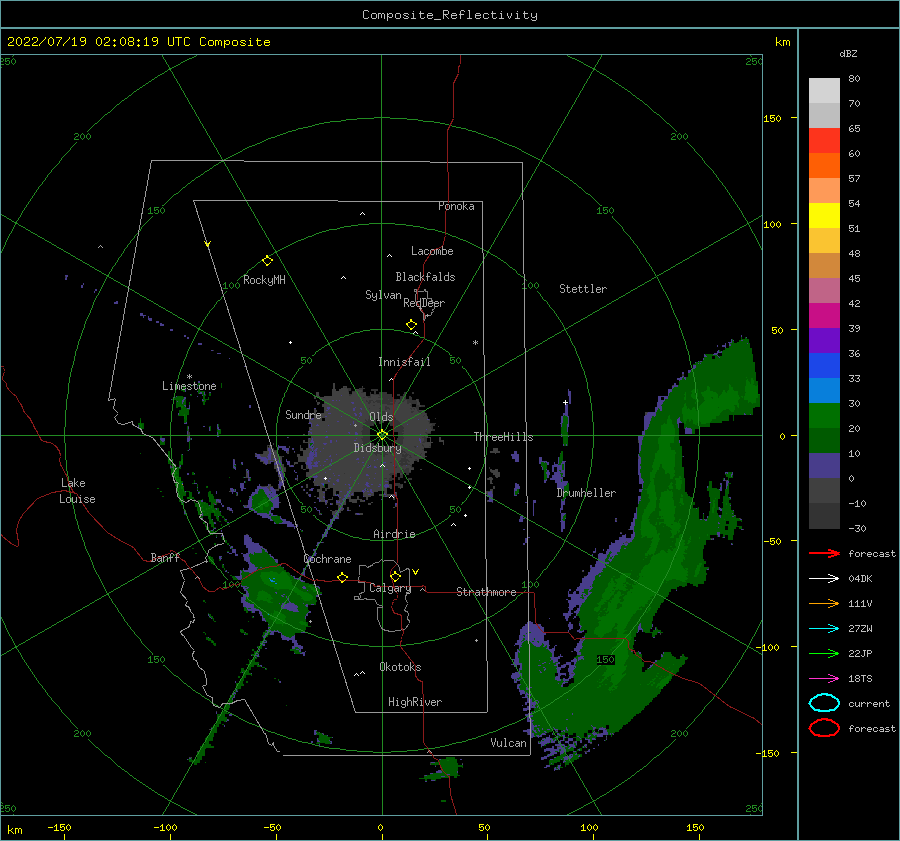The height and width of the screenshot is (841, 900).
Task: Click the Lacombe town label
Action: pyautogui.click(x=432, y=251)
